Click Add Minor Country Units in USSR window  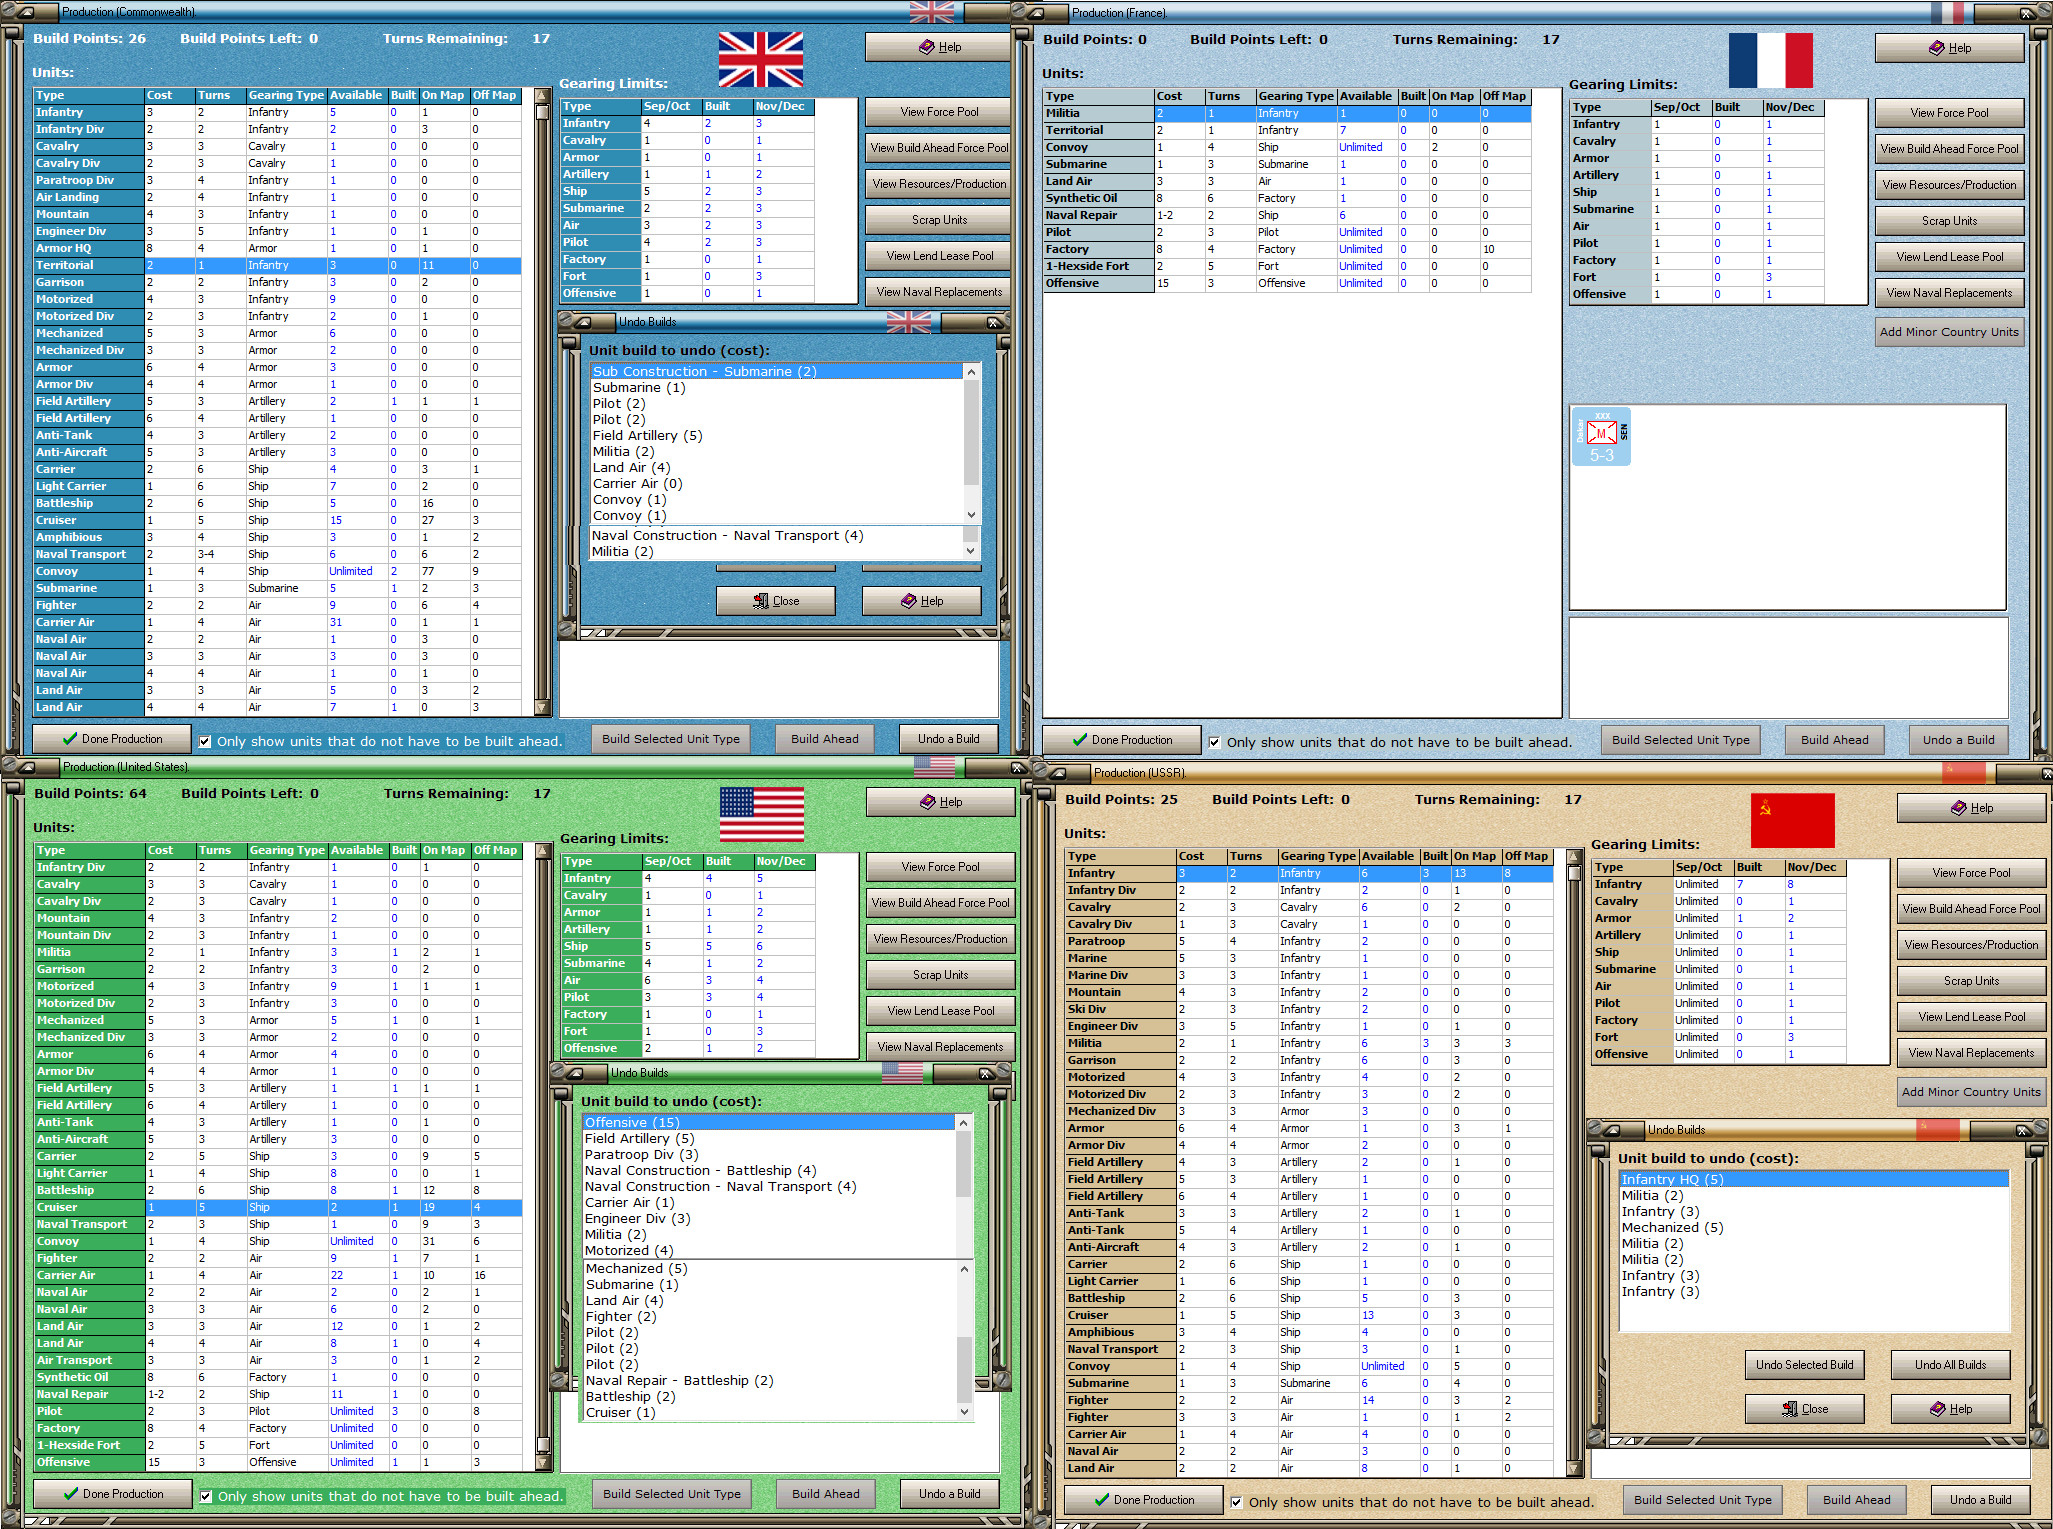[1971, 1092]
